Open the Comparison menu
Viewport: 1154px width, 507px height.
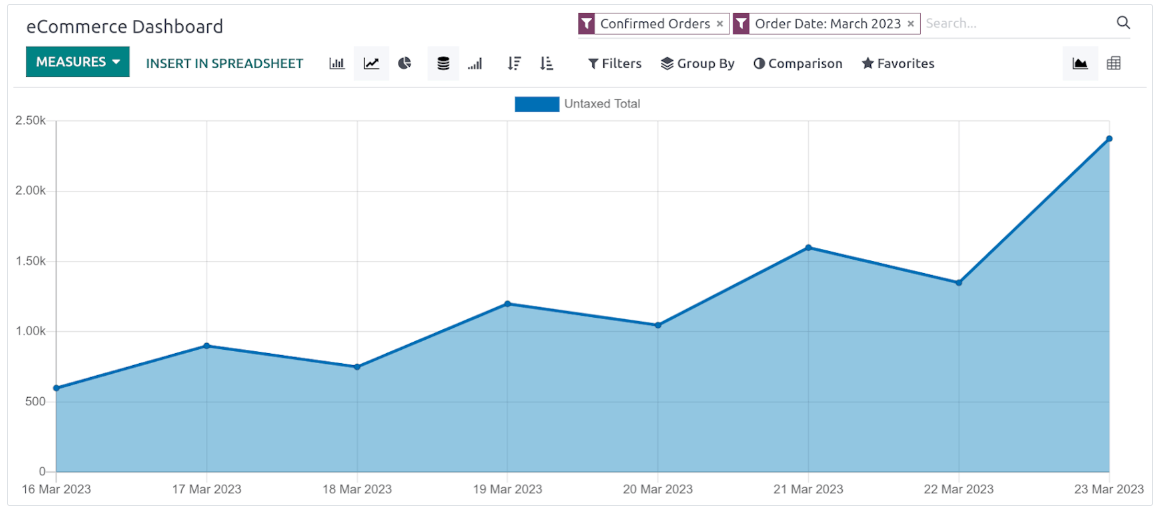798,63
